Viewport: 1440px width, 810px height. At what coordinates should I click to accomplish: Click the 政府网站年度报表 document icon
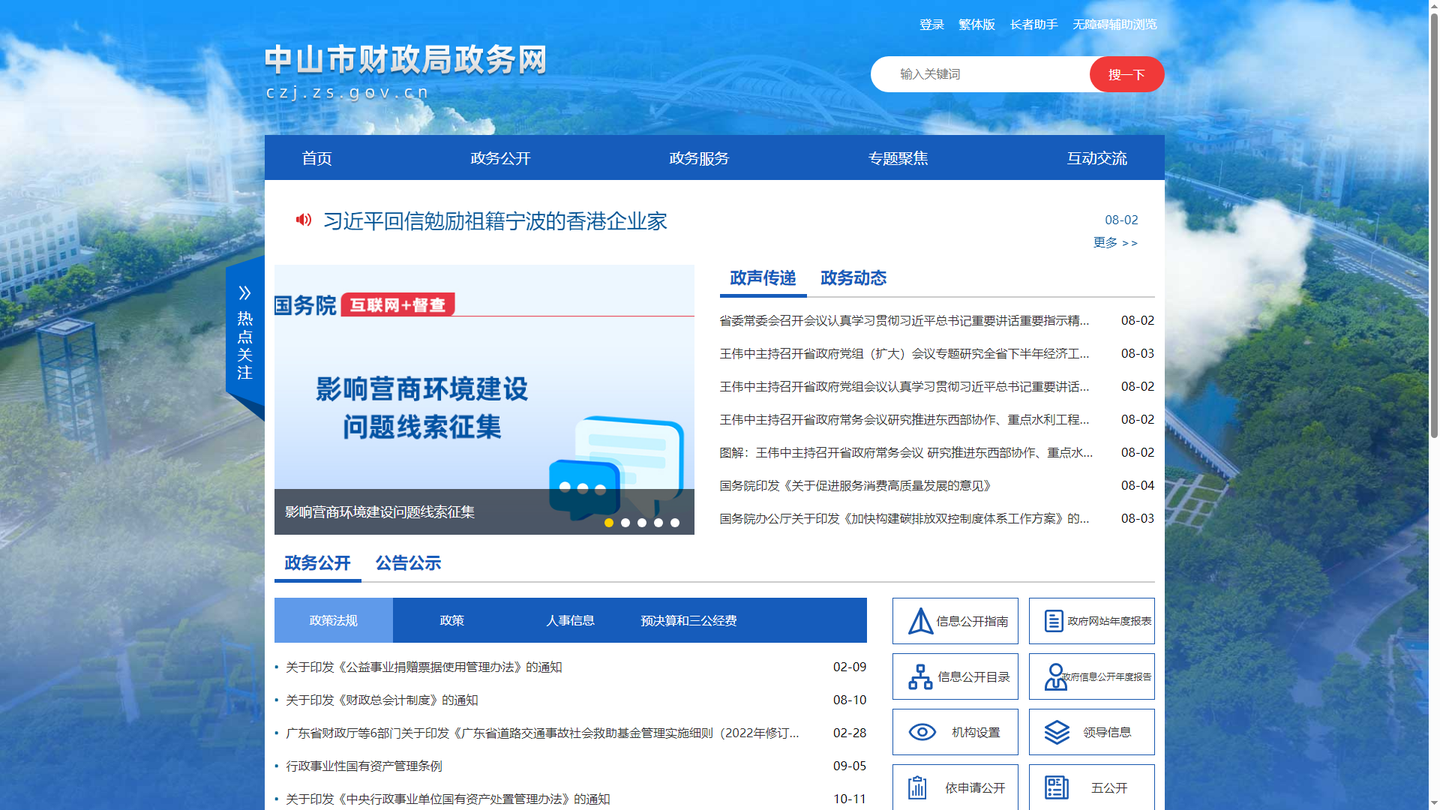1053,621
